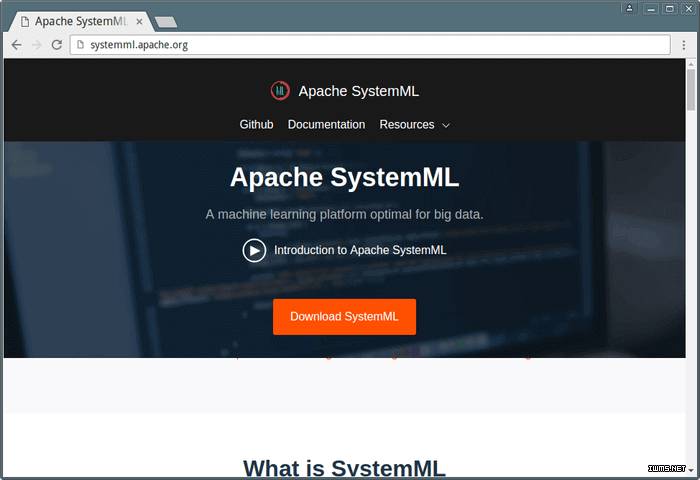Click the user profile icon in the title bar
Image resolution: width=700 pixels, height=480 pixels.
pos(629,8)
